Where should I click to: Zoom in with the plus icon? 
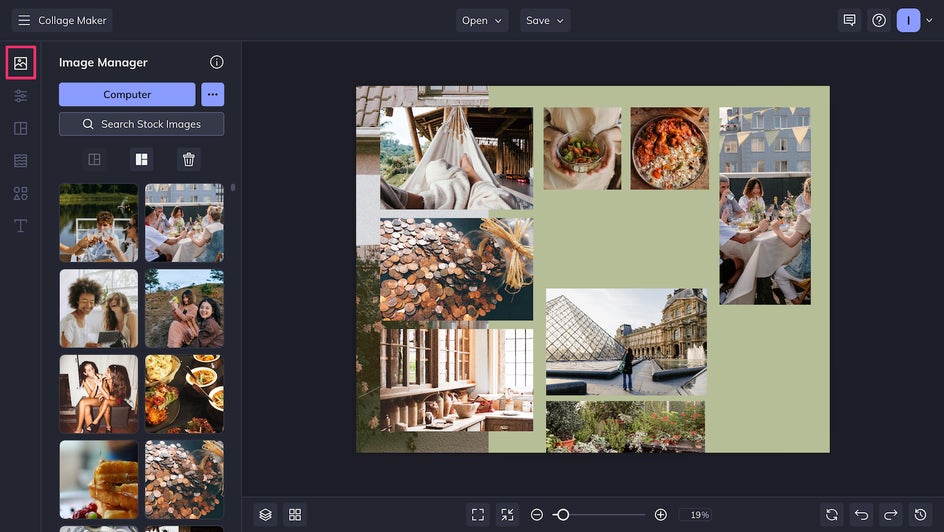click(660, 515)
